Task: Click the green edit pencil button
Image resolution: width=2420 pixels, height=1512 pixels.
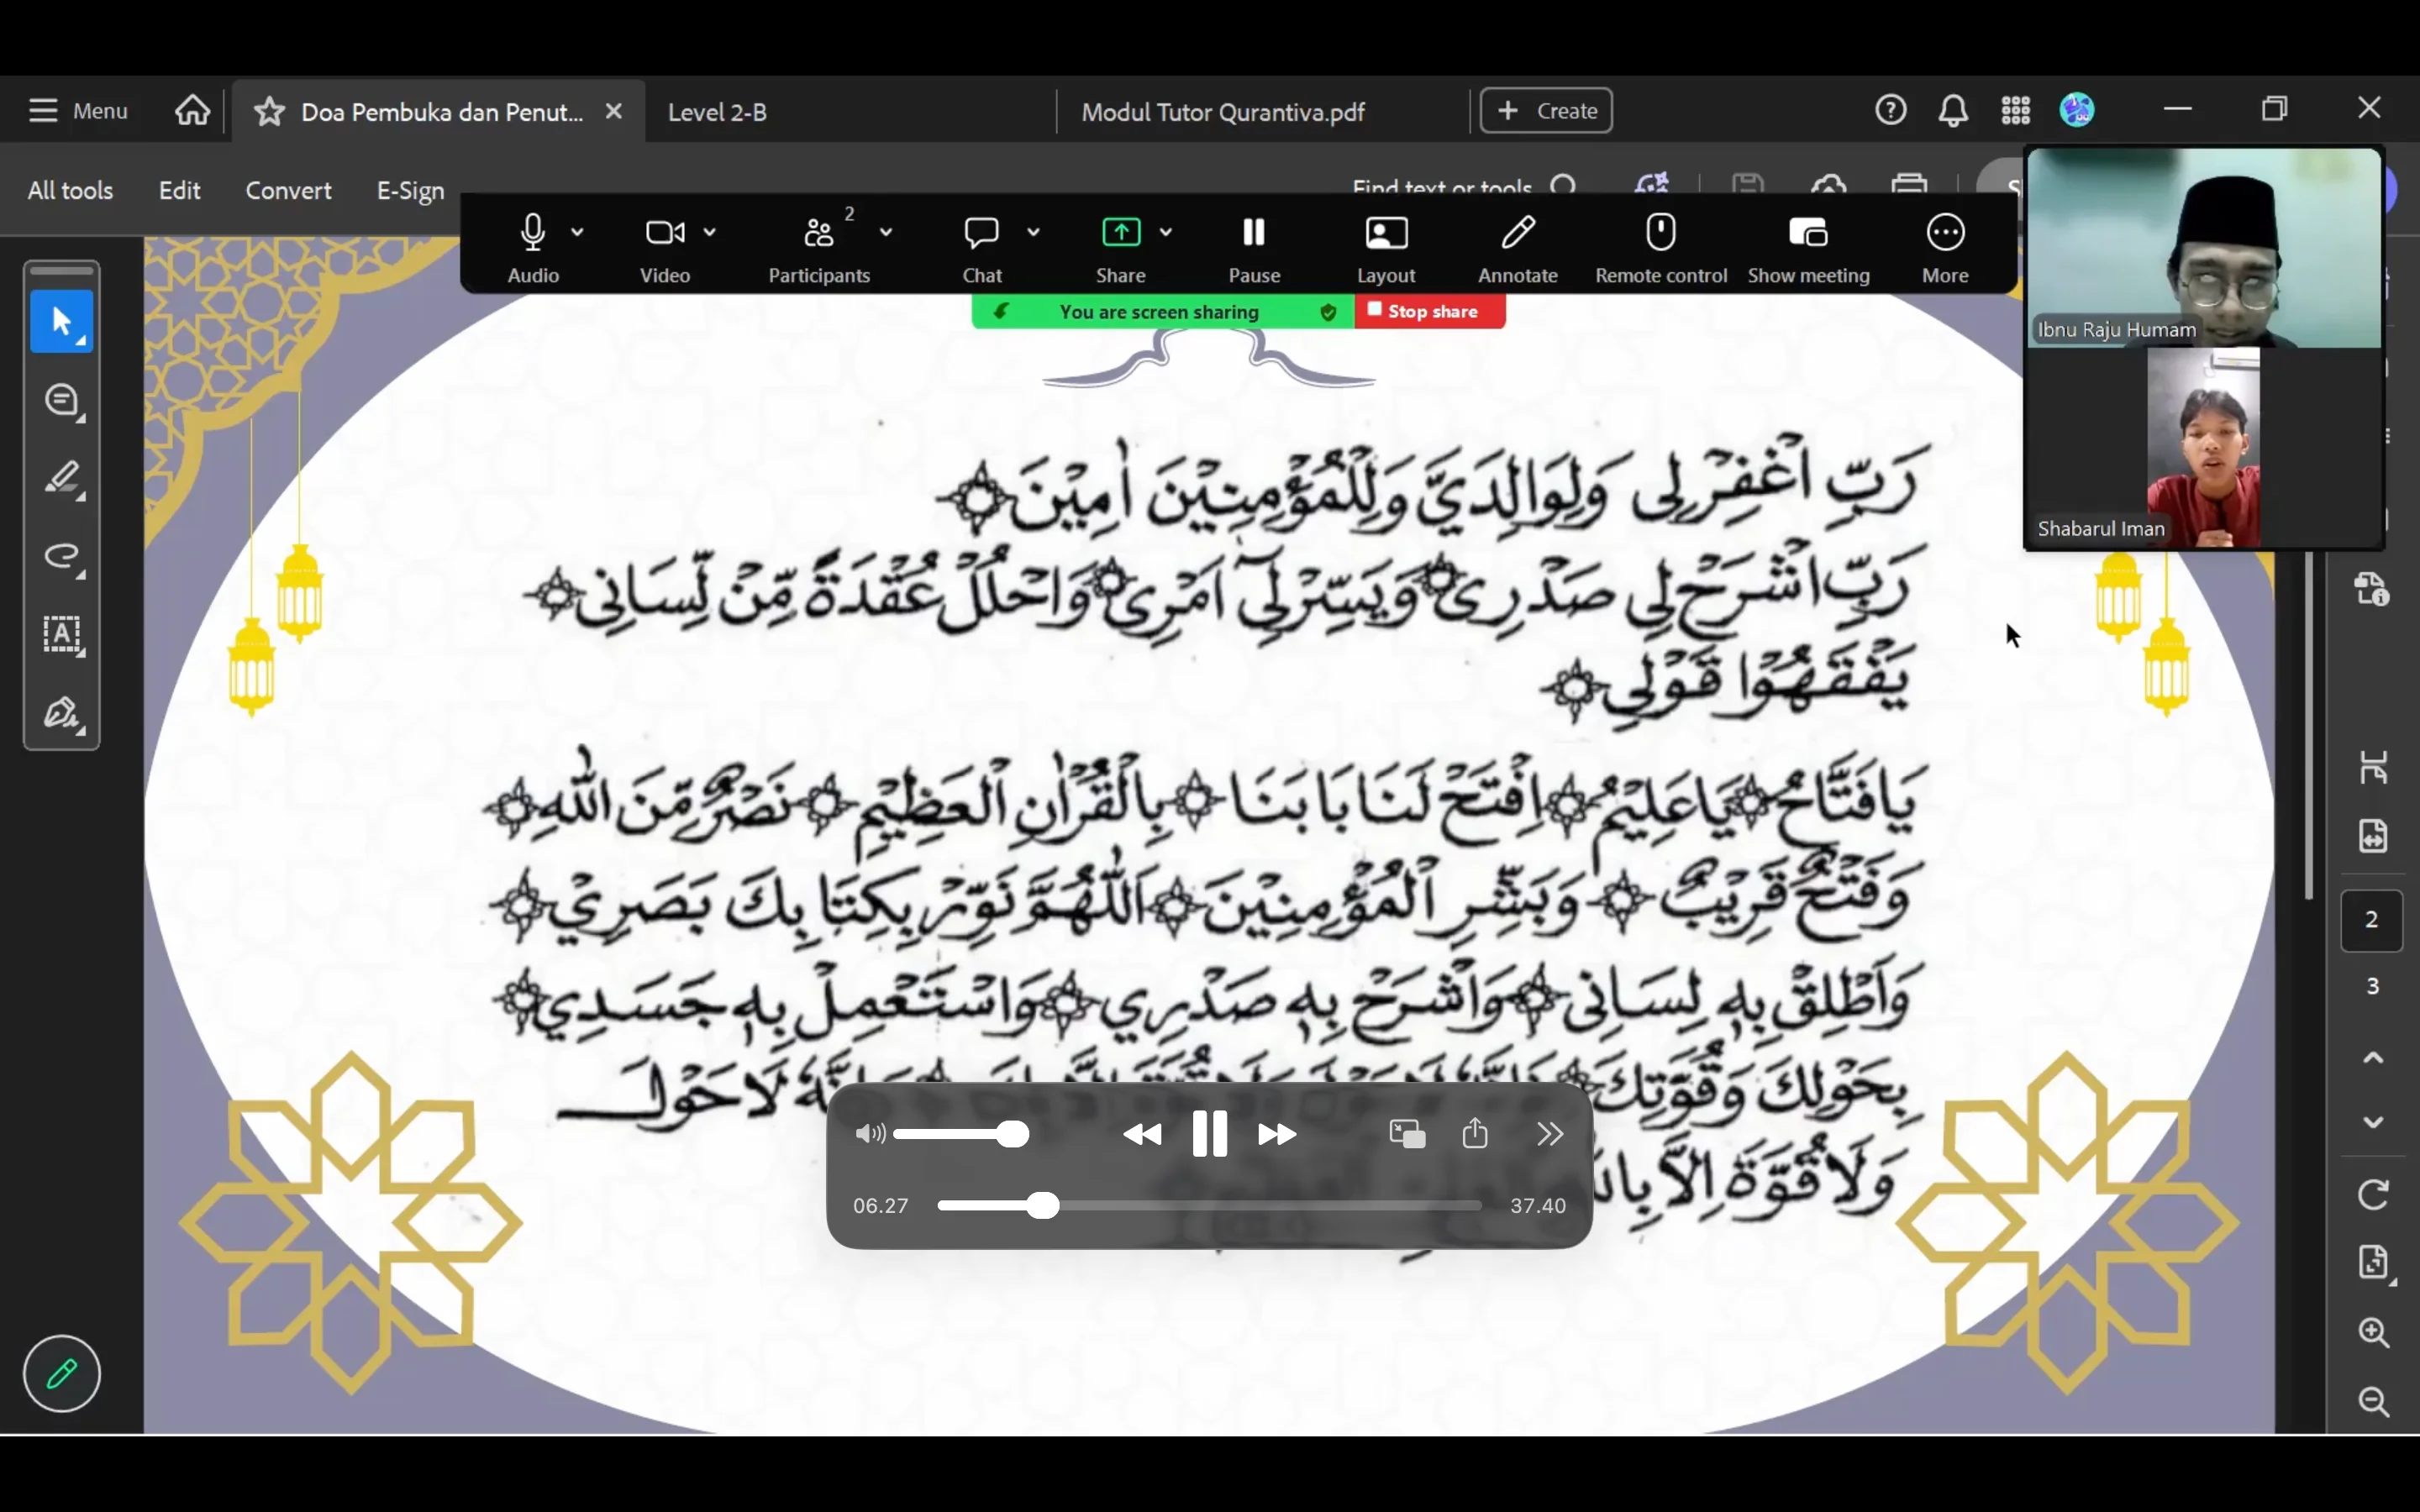Action: point(62,1373)
